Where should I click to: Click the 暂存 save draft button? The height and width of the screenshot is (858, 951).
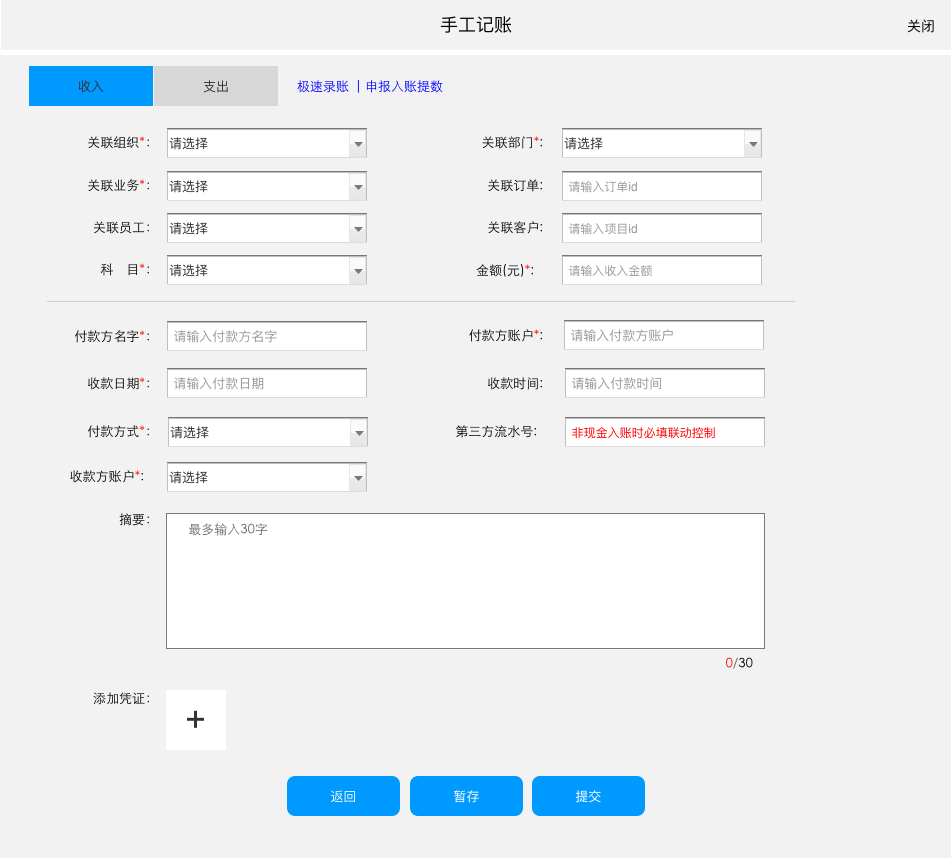click(466, 796)
